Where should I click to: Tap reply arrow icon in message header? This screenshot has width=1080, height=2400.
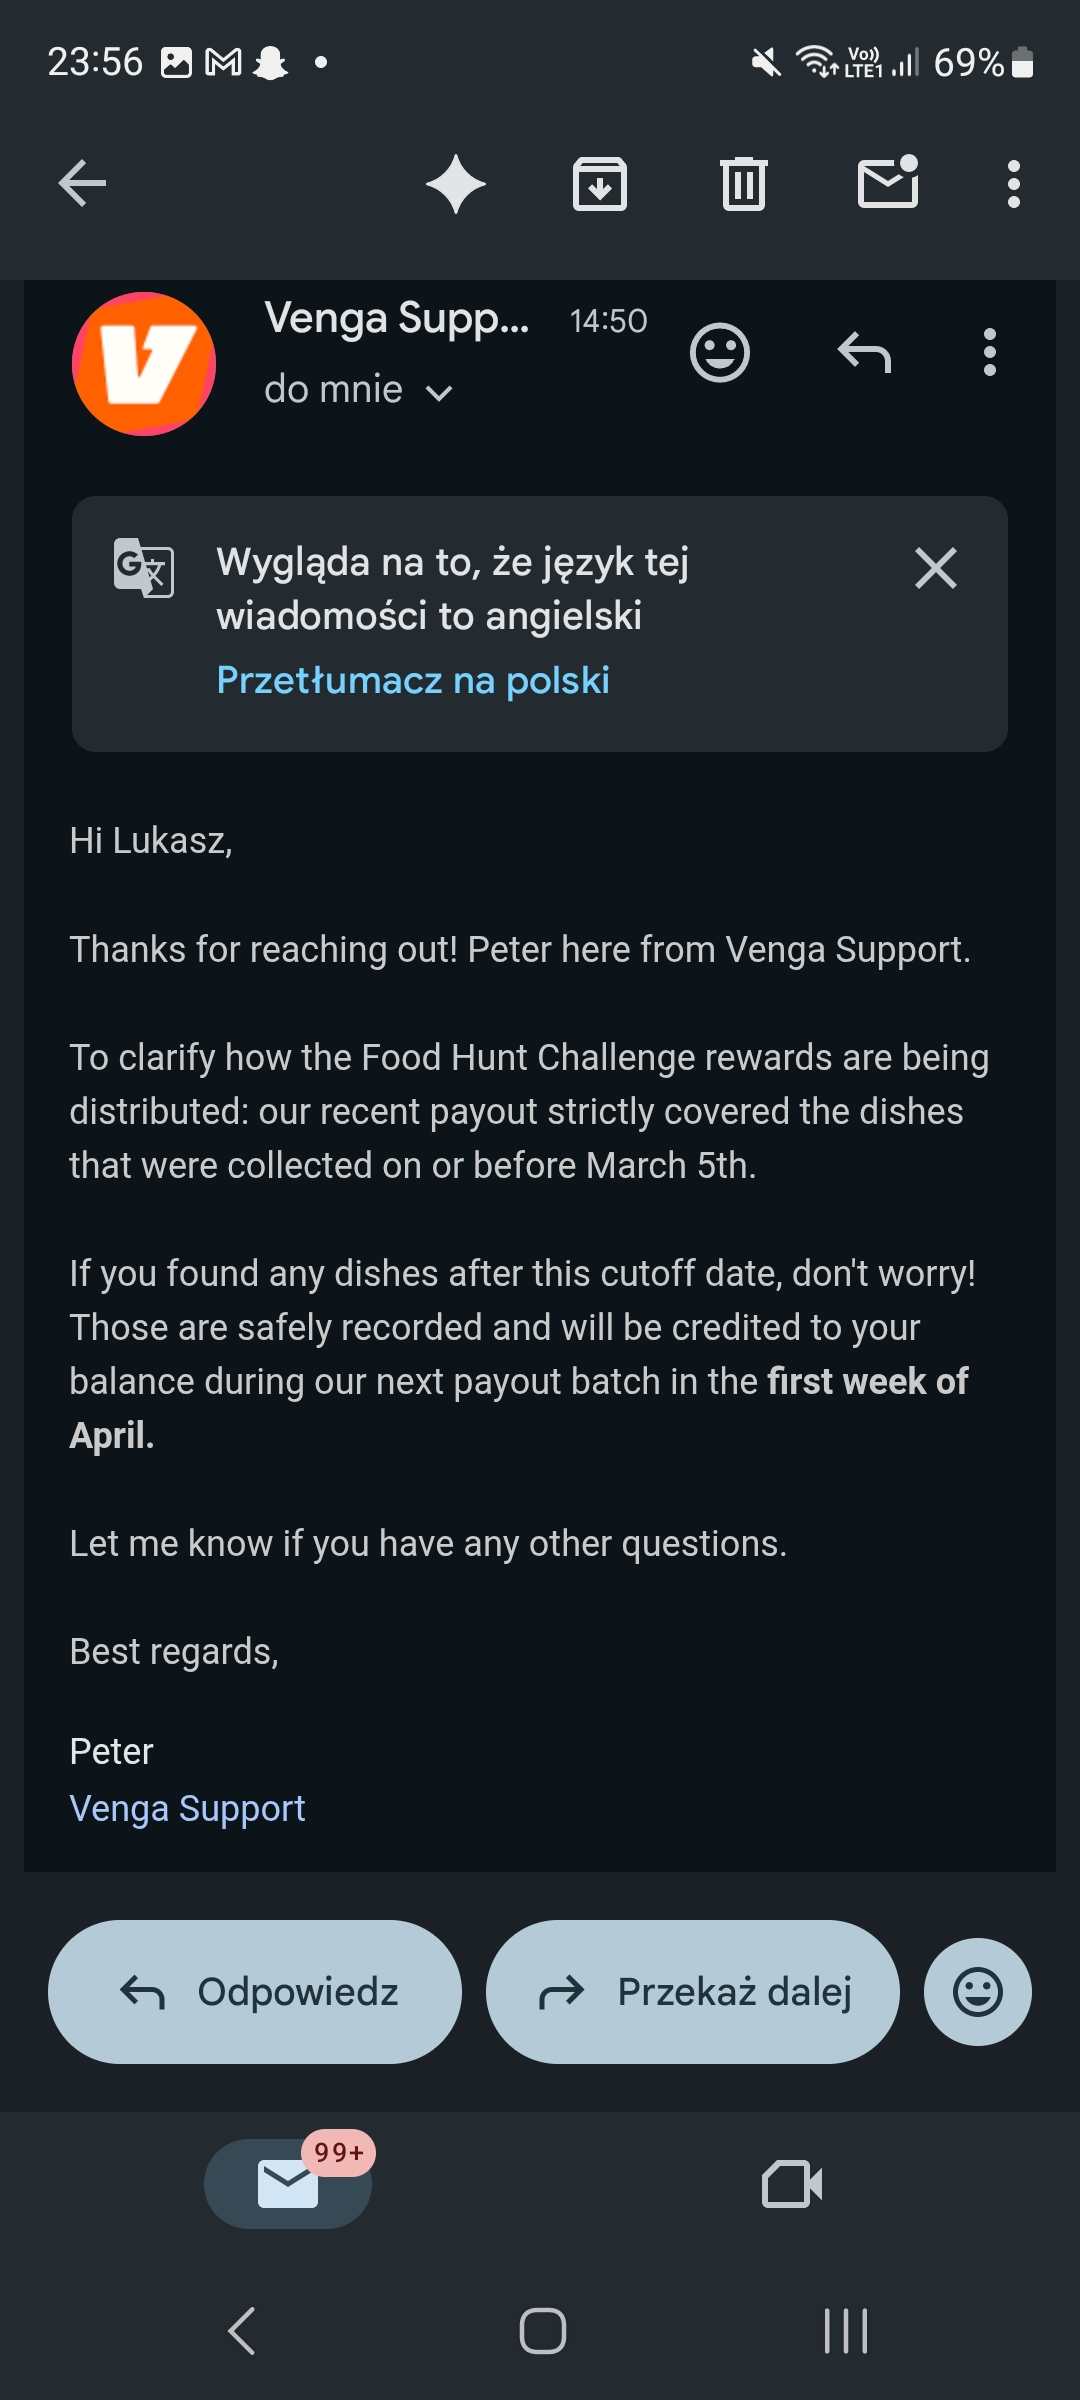(864, 353)
